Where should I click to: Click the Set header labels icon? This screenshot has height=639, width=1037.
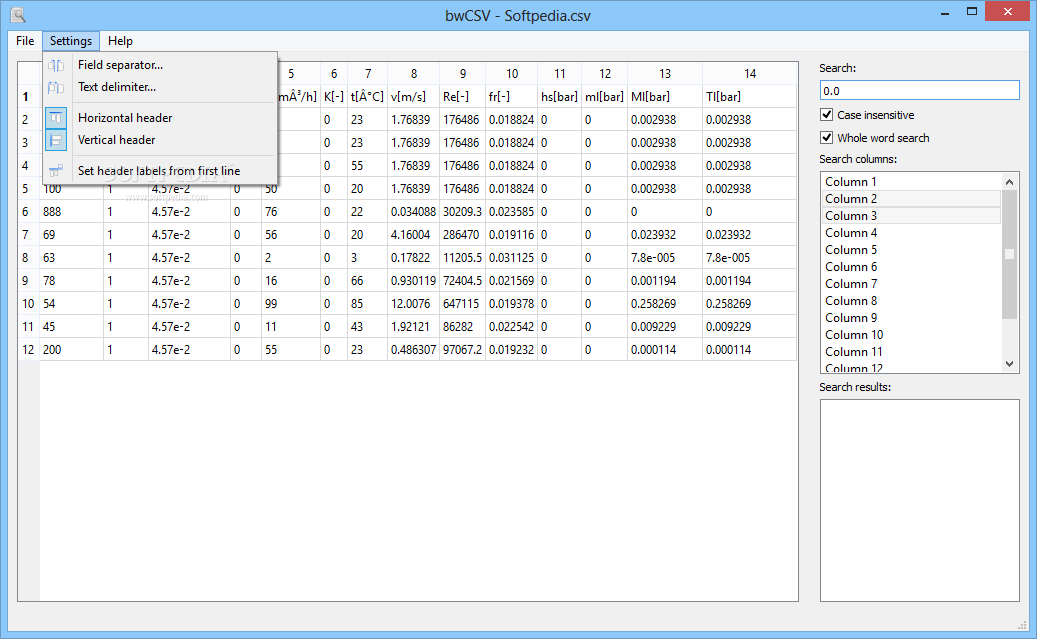(56, 171)
